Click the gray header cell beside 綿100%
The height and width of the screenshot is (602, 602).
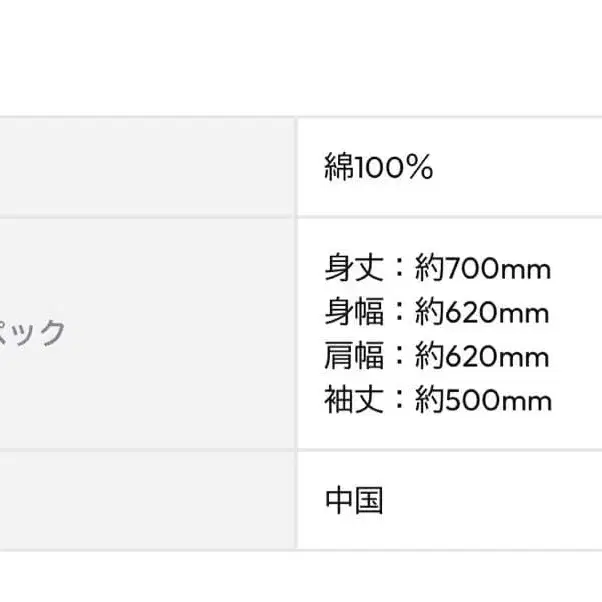(x=146, y=166)
